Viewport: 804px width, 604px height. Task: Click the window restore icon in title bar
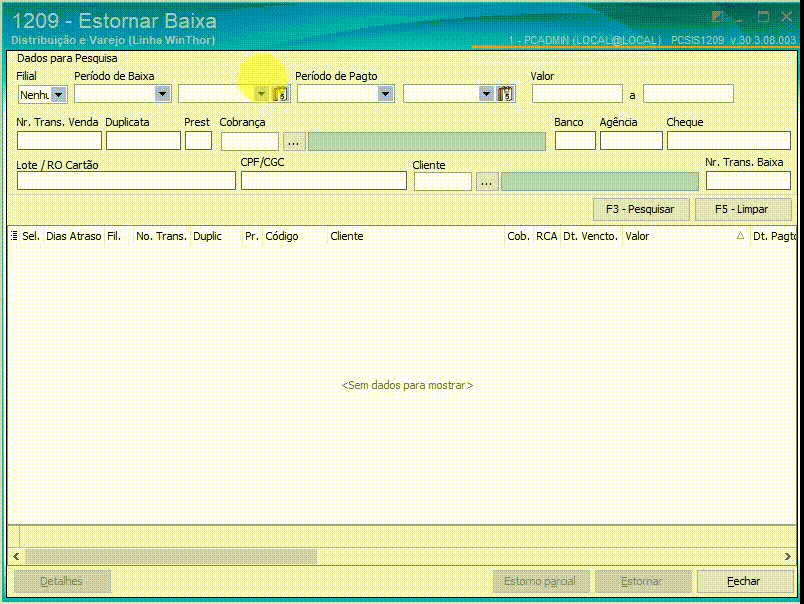pyautogui.click(x=717, y=17)
